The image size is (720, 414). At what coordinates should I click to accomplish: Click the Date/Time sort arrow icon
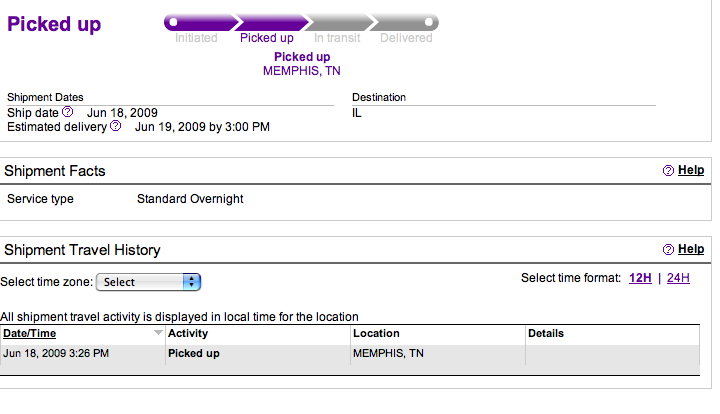[158, 332]
